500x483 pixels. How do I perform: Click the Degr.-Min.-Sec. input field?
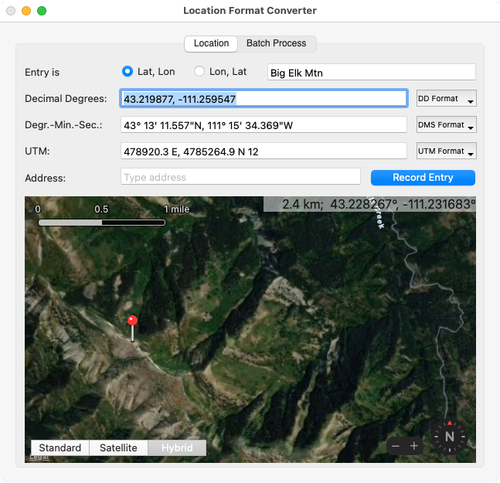click(264, 125)
